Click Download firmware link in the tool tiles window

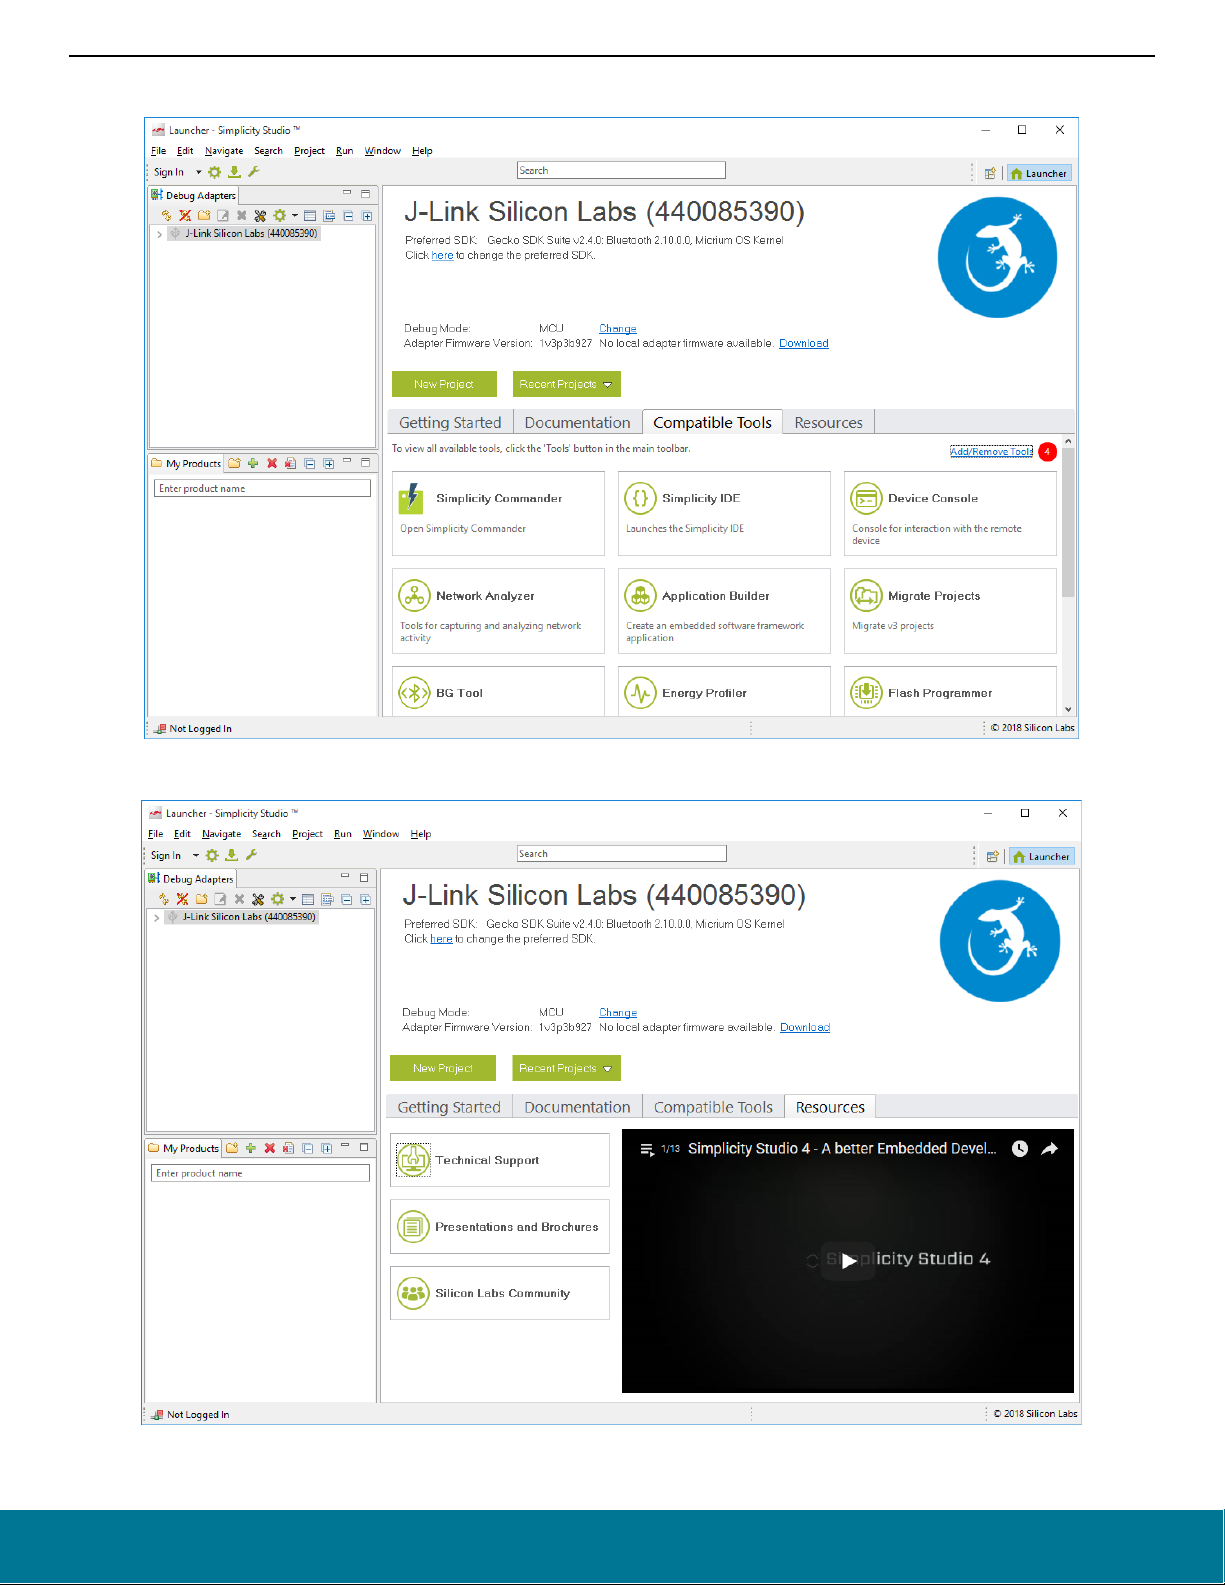click(x=804, y=343)
